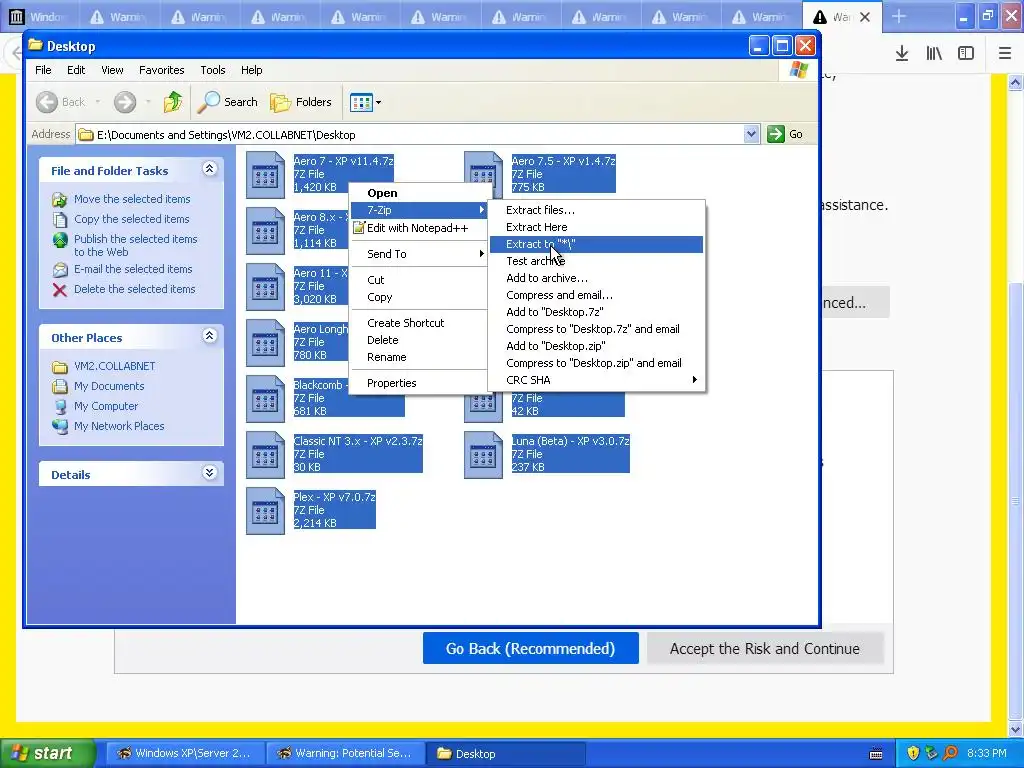
Task: Choose Create Shortcut
Action: 419,323
